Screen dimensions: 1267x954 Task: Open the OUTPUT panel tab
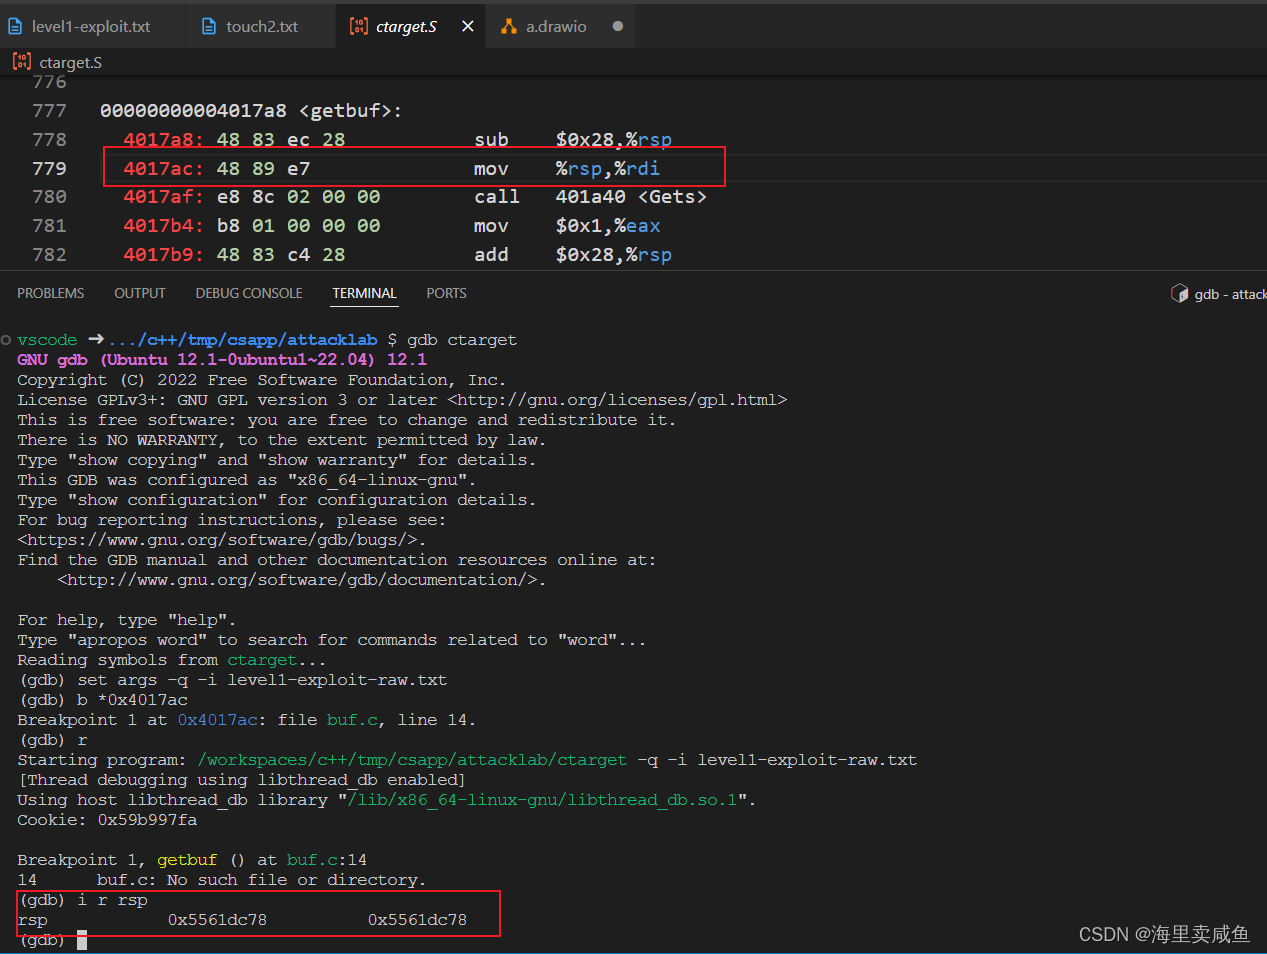point(140,293)
